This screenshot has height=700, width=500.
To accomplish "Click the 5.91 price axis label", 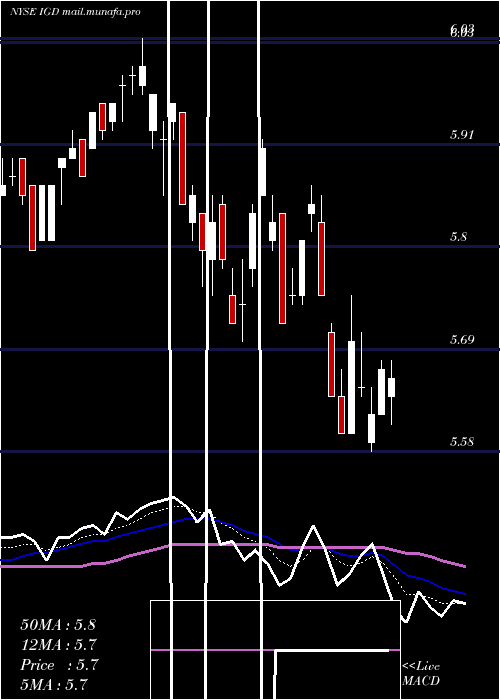I will click(462, 134).
